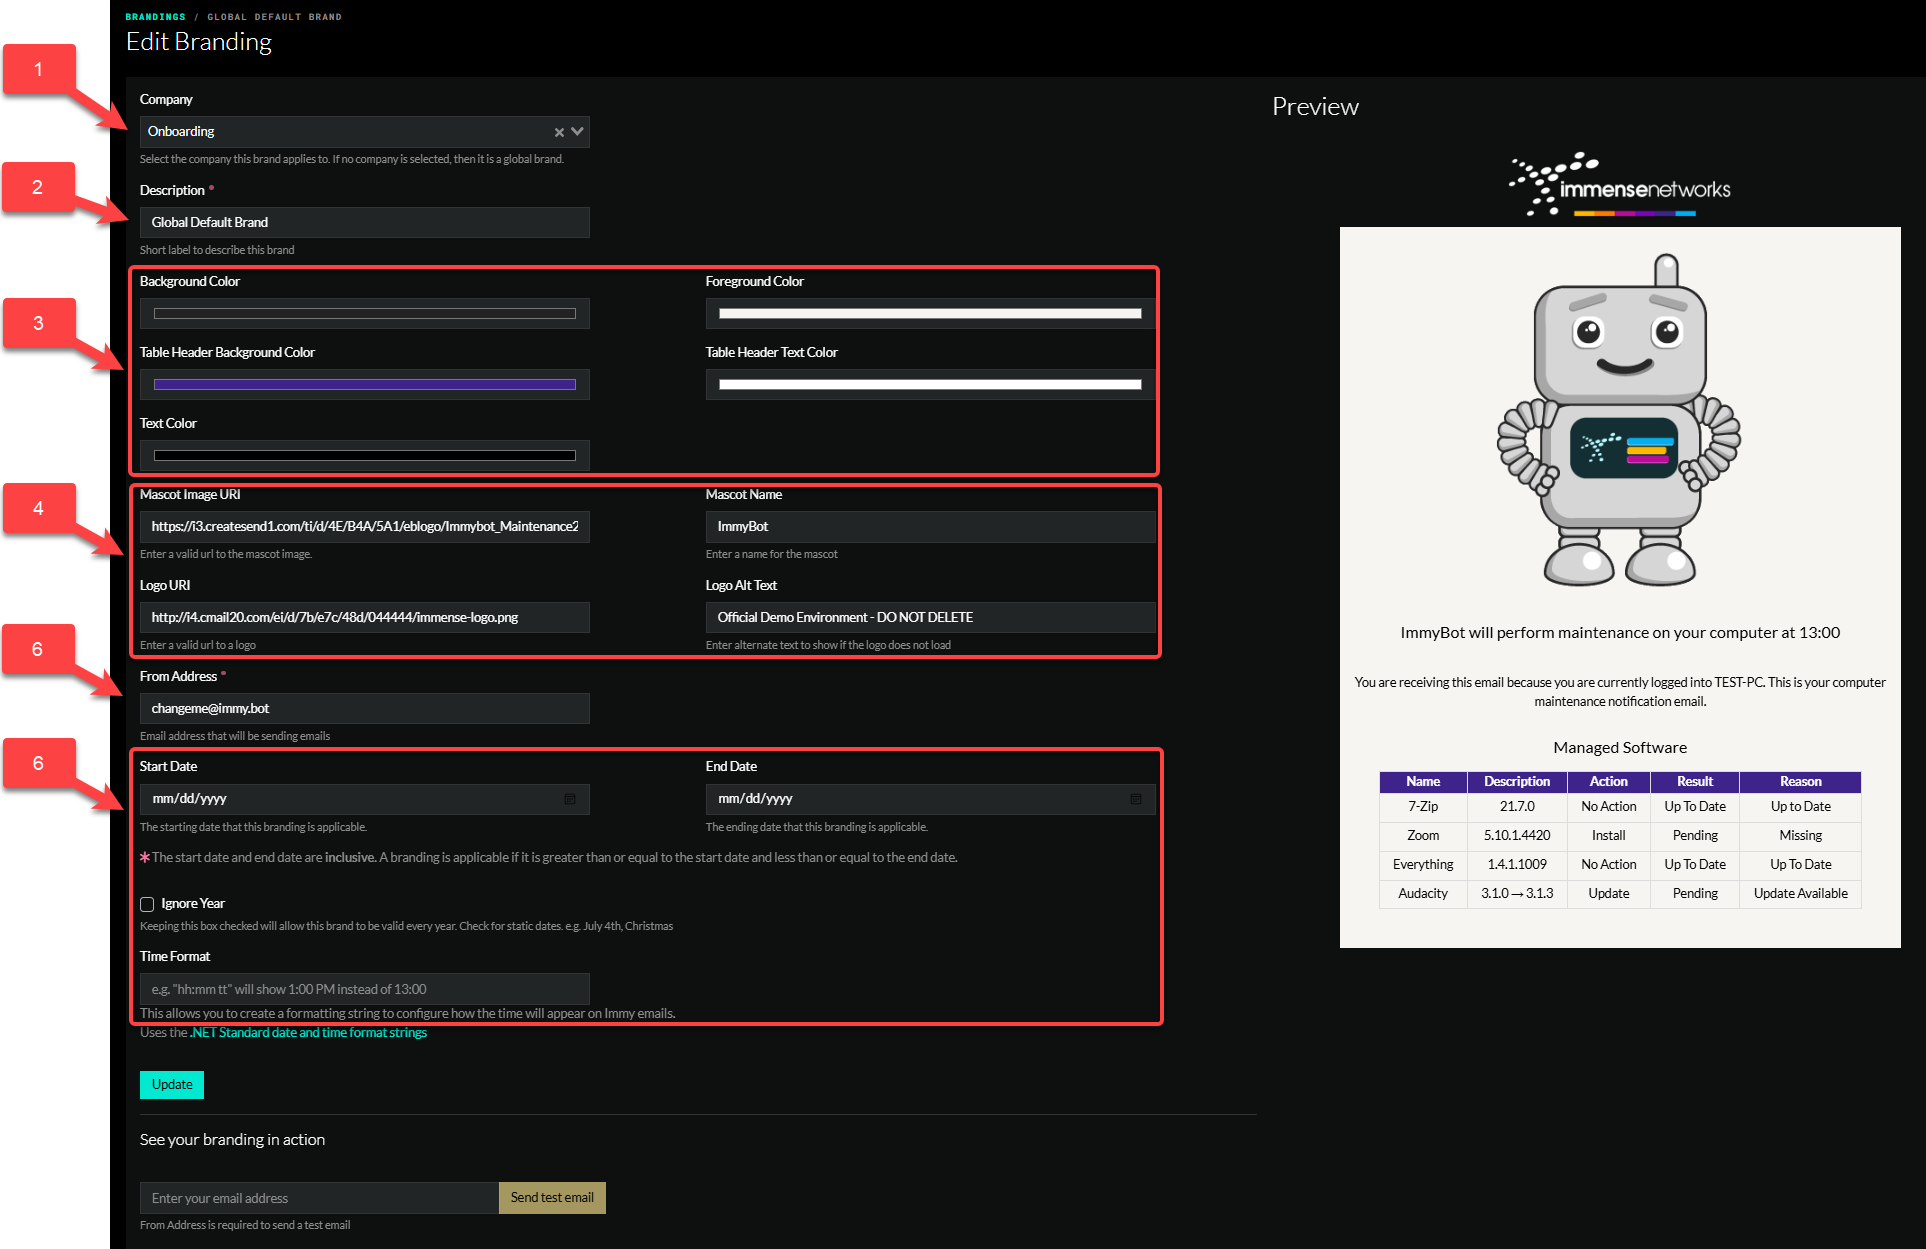This screenshot has width=1926, height=1249.
Task: Click the Time Format input field
Action: click(x=364, y=989)
